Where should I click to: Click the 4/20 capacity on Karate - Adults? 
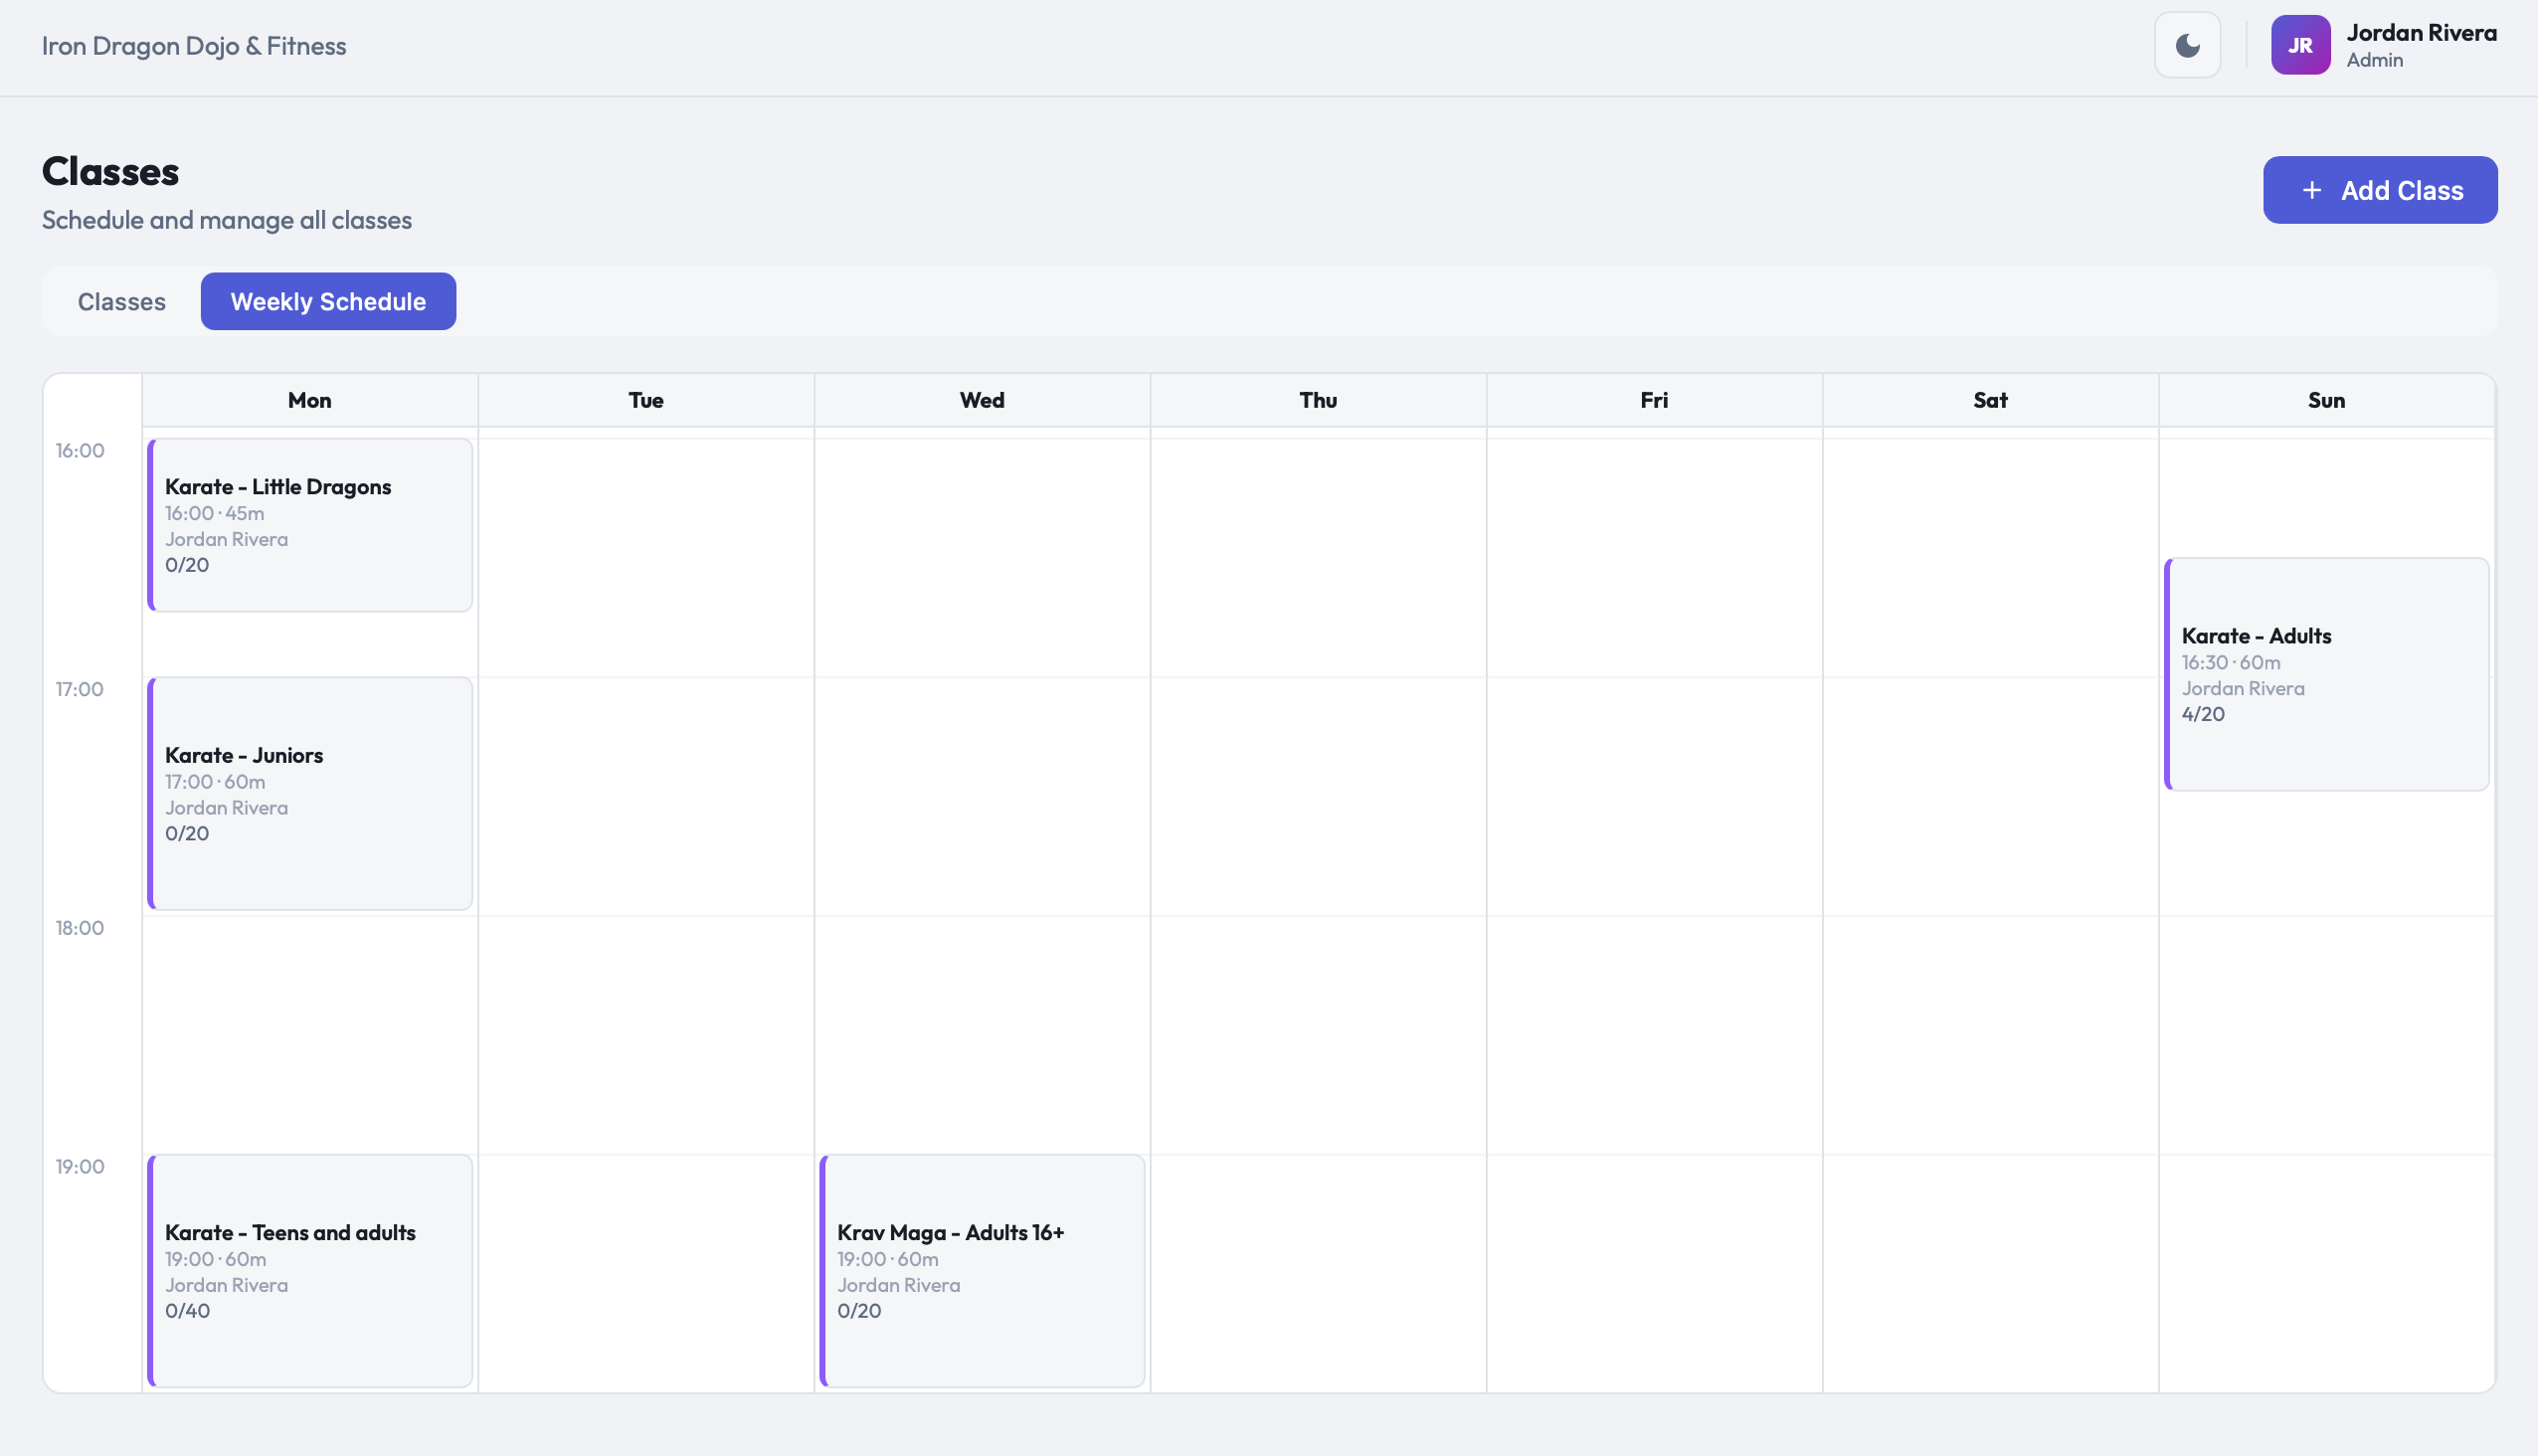coord(2203,713)
